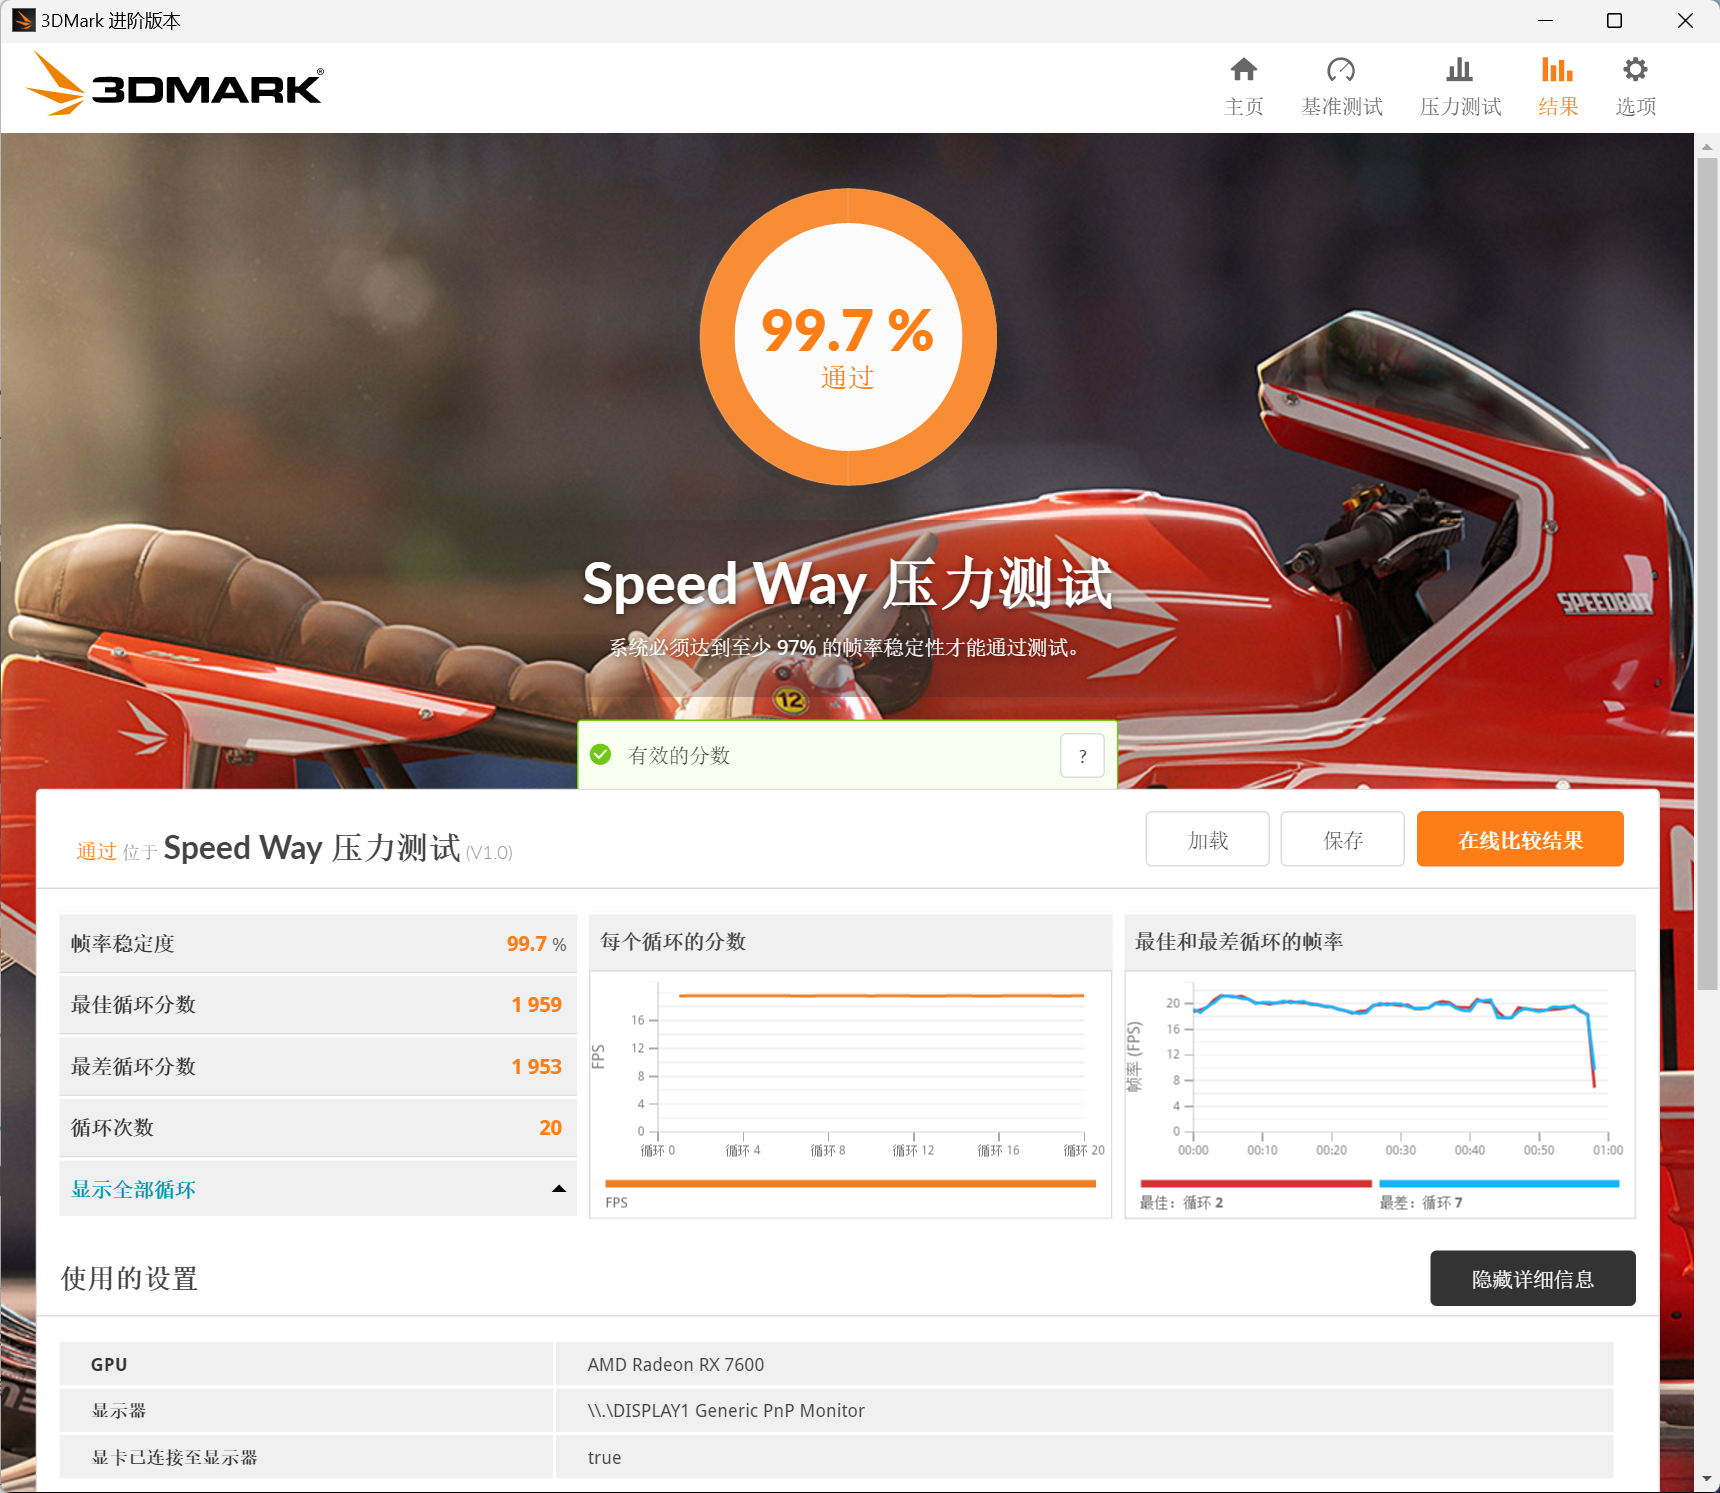Image resolution: width=1720 pixels, height=1493 pixels.
Task: Expand 显示全部循环 show all loops
Action: [x=134, y=1189]
